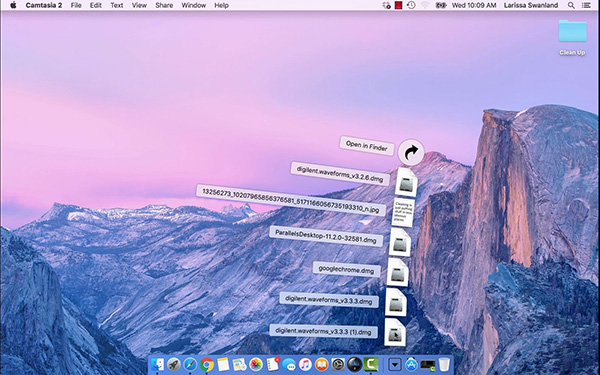Open the Window menu
Screen dimensions: 600x375
194,5
